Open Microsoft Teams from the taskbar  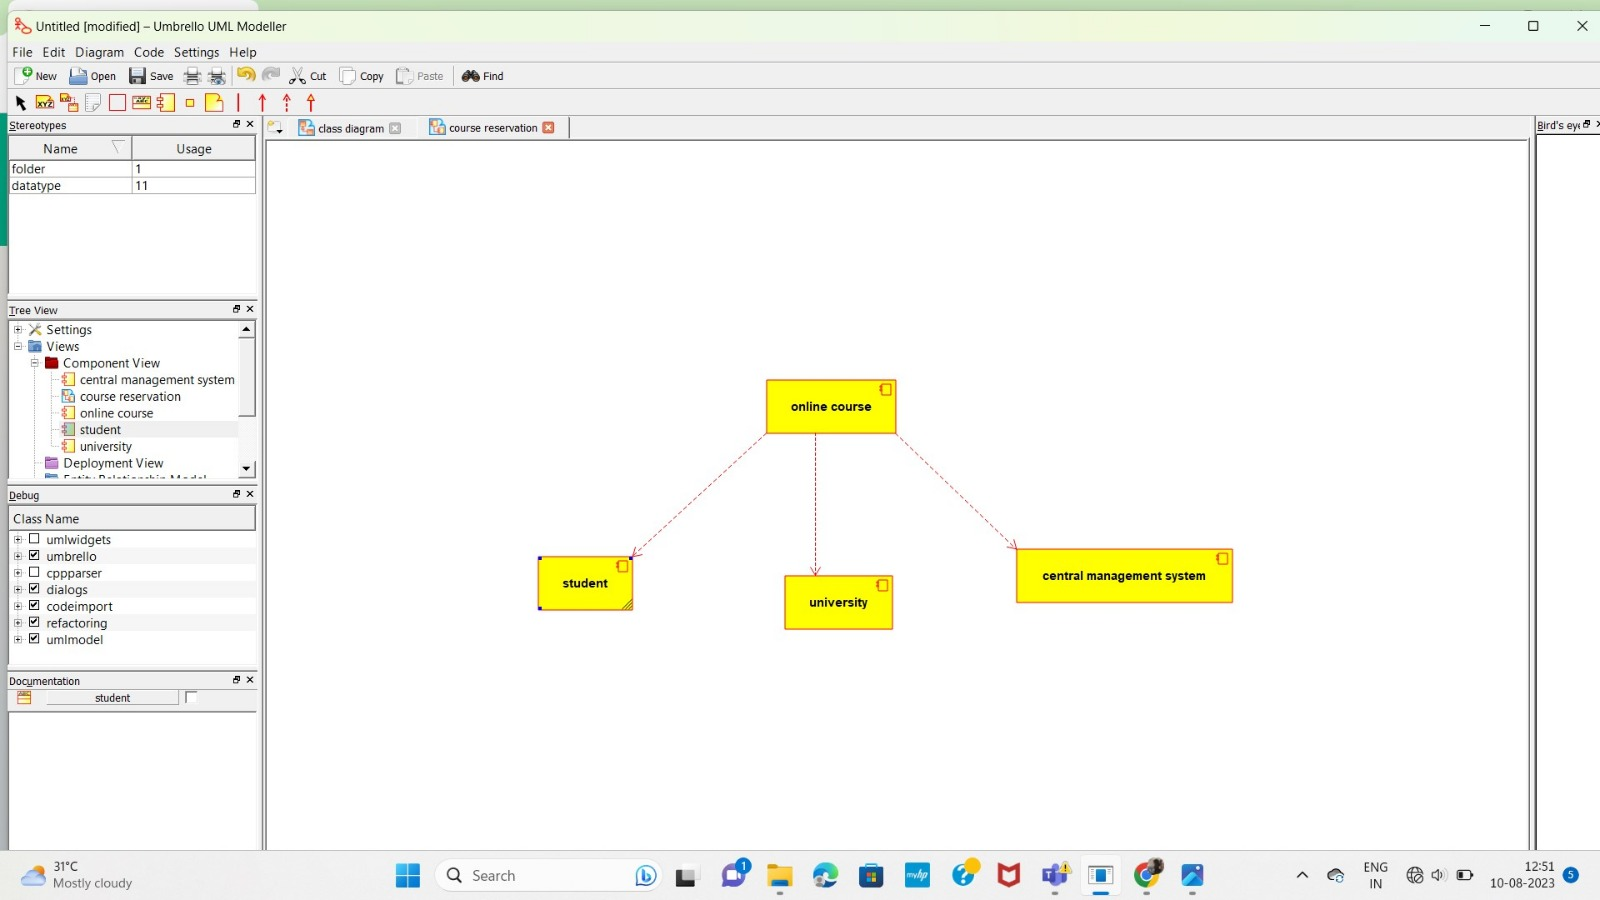click(1055, 876)
